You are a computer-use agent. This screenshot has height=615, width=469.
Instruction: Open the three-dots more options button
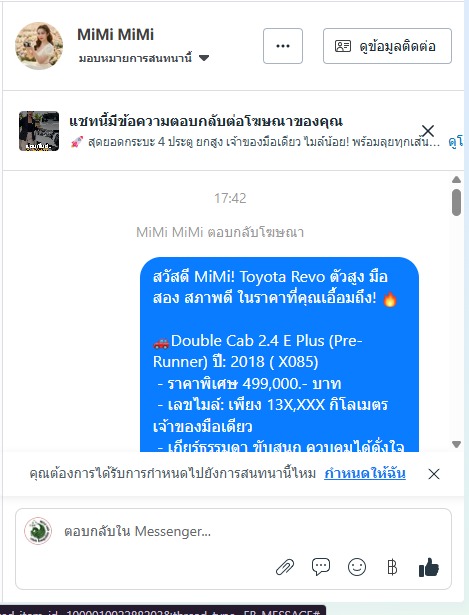pyautogui.click(x=283, y=46)
